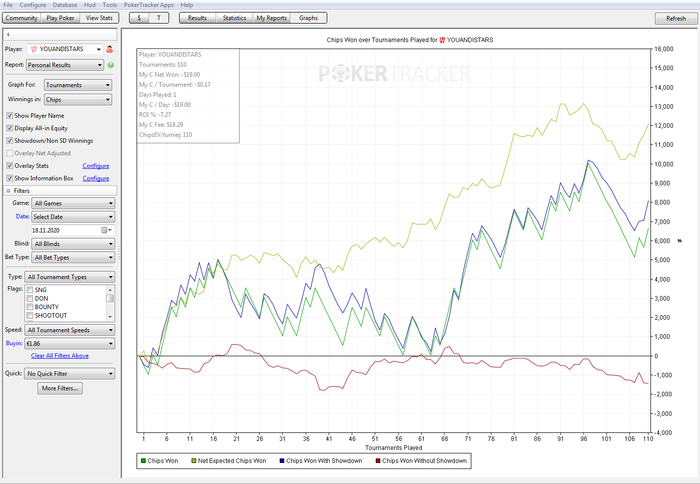Click the Net Expected Chips Won yellow swatch

pos(194,461)
